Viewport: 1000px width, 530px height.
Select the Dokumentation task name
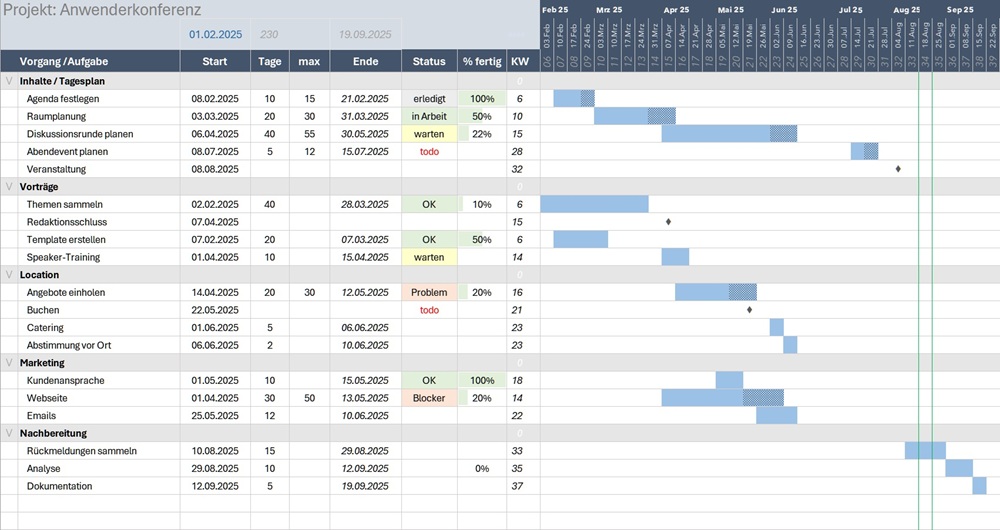[x=59, y=486]
